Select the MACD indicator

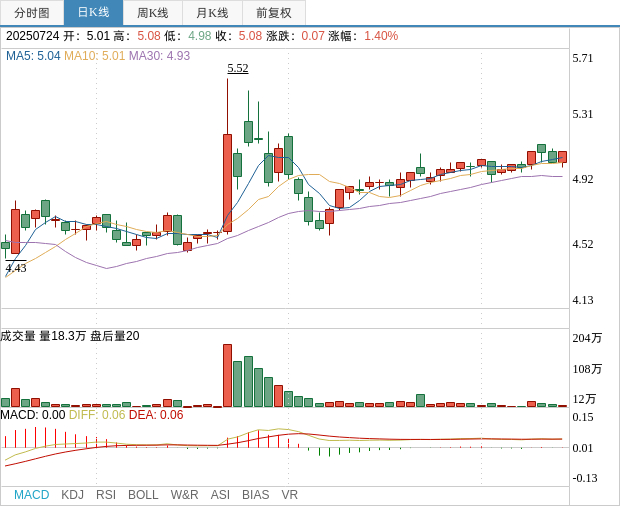[32, 495]
